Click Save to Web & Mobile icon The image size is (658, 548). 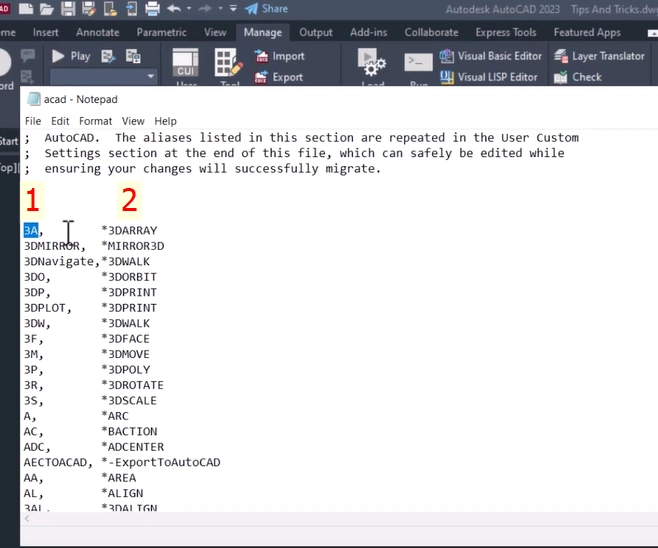131,8
